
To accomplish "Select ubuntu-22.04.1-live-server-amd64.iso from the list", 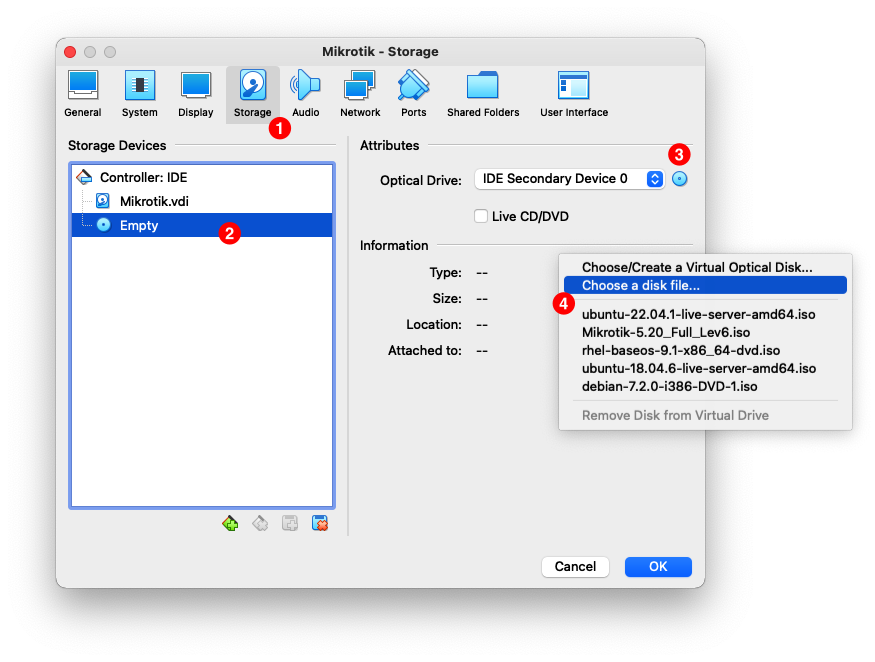I will (x=698, y=314).
